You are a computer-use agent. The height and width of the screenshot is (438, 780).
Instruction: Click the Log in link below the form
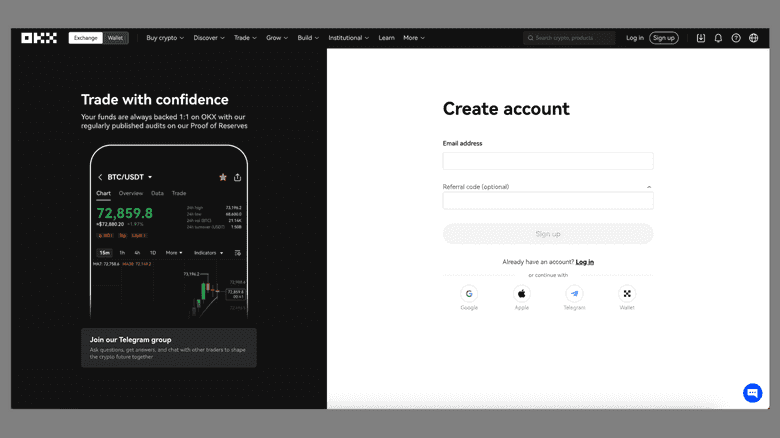585,262
